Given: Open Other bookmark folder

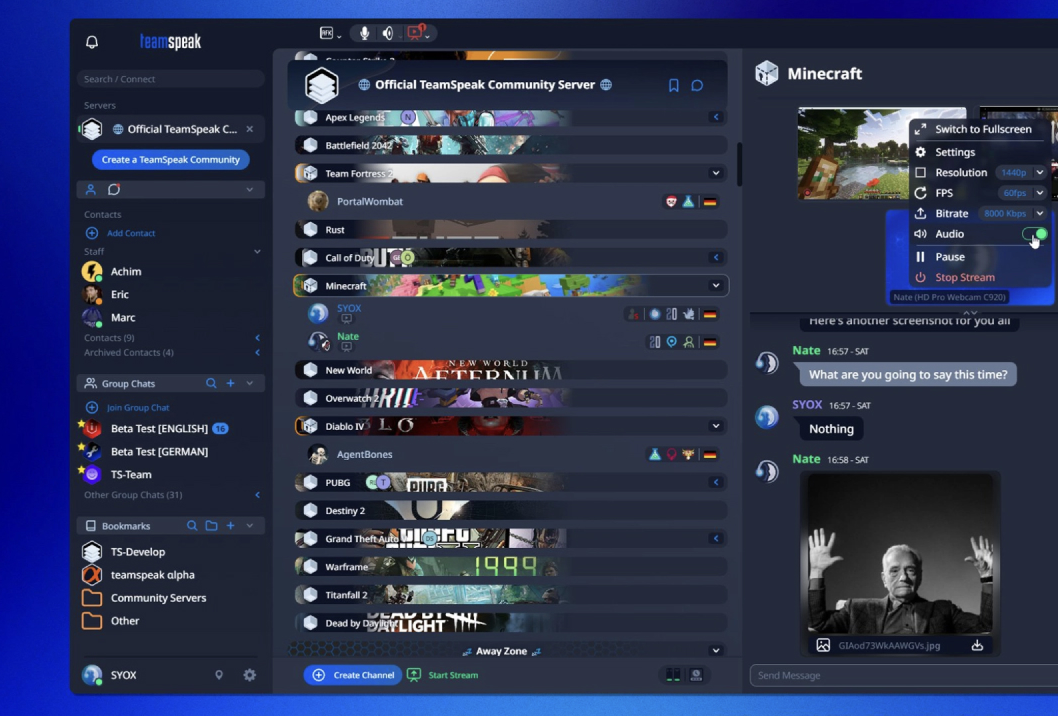Looking at the screenshot, I should pos(125,621).
